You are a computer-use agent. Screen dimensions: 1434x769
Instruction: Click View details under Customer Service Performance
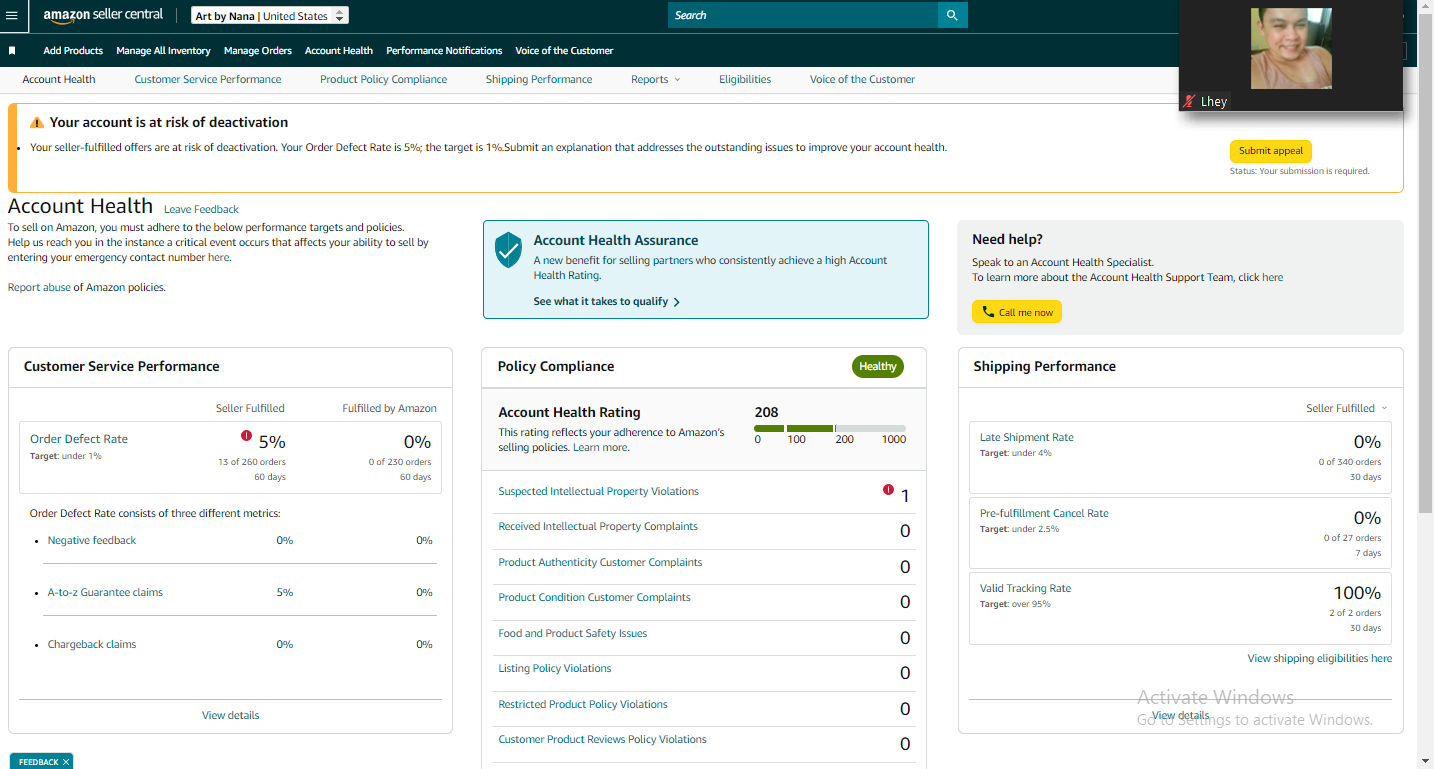[x=230, y=715]
